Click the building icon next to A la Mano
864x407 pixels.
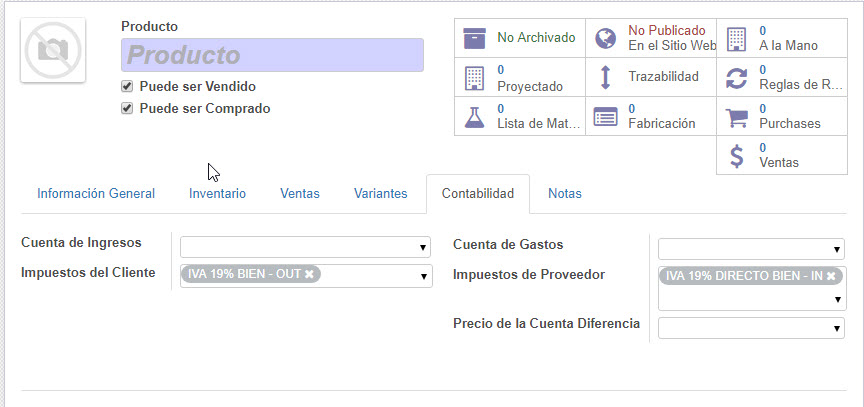click(736, 38)
